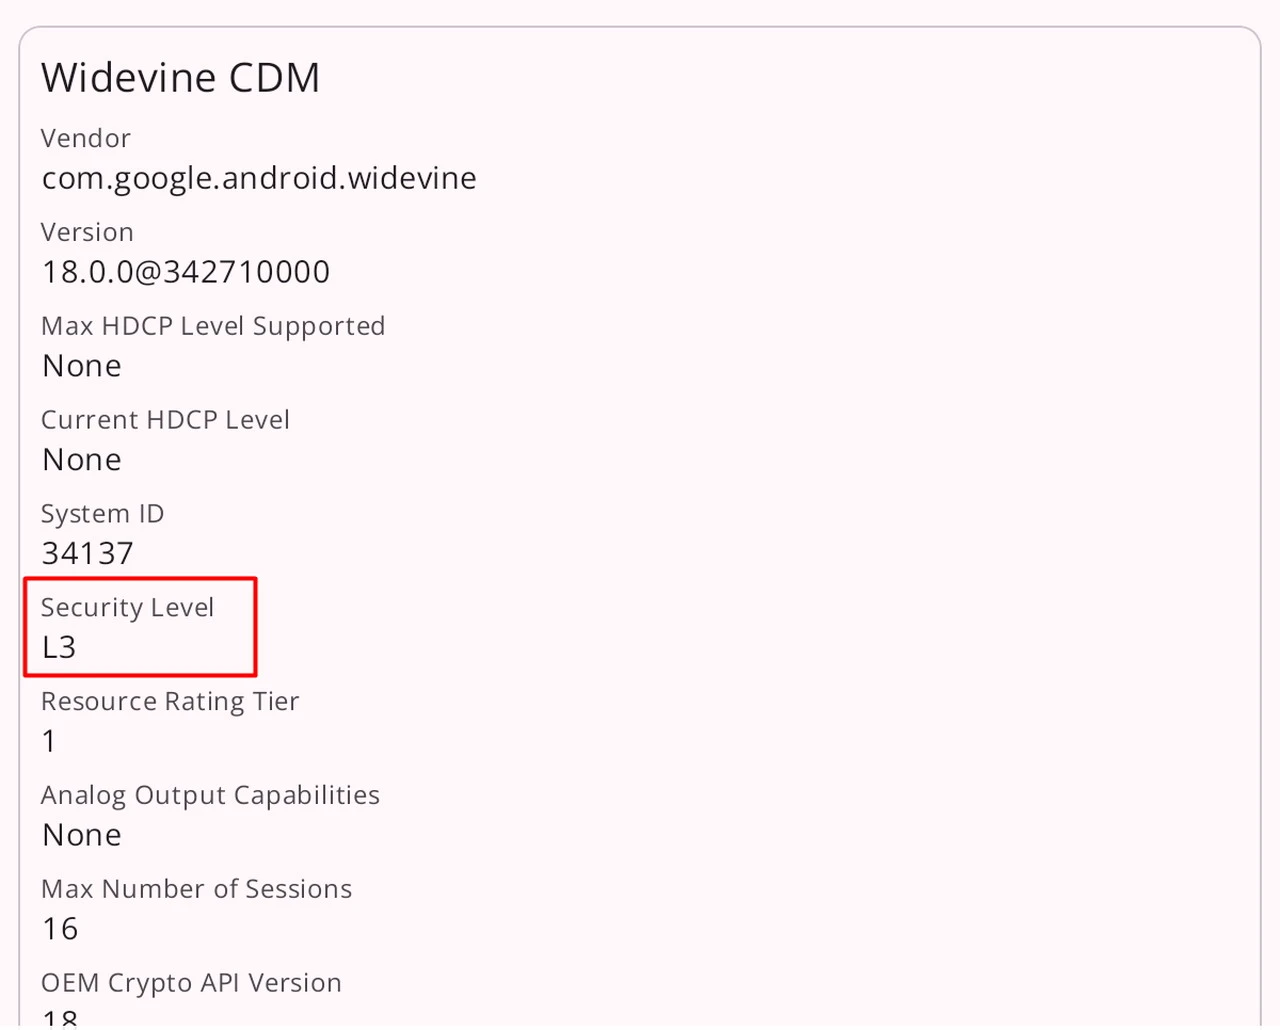Click the System ID label

coord(102,514)
